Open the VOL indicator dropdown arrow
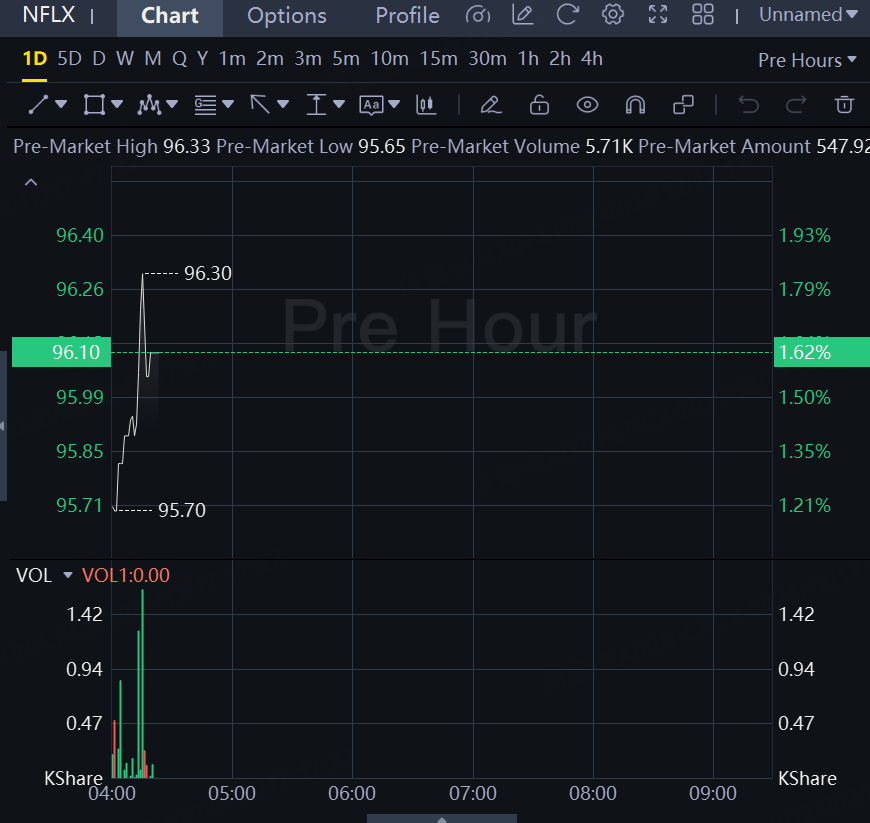Viewport: 870px width, 823px height. click(x=68, y=575)
